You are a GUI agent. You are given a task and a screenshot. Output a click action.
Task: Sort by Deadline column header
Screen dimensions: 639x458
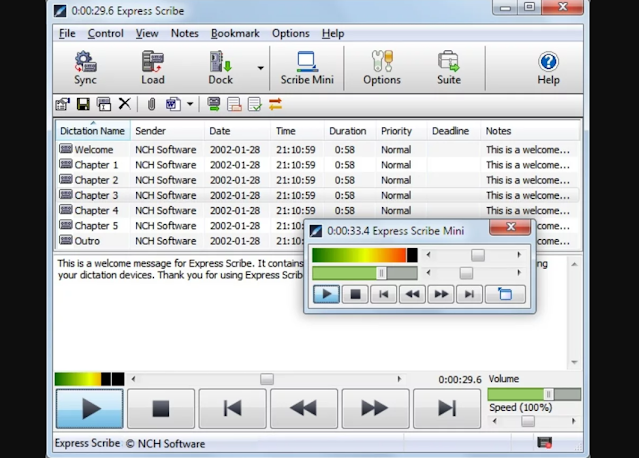(454, 131)
